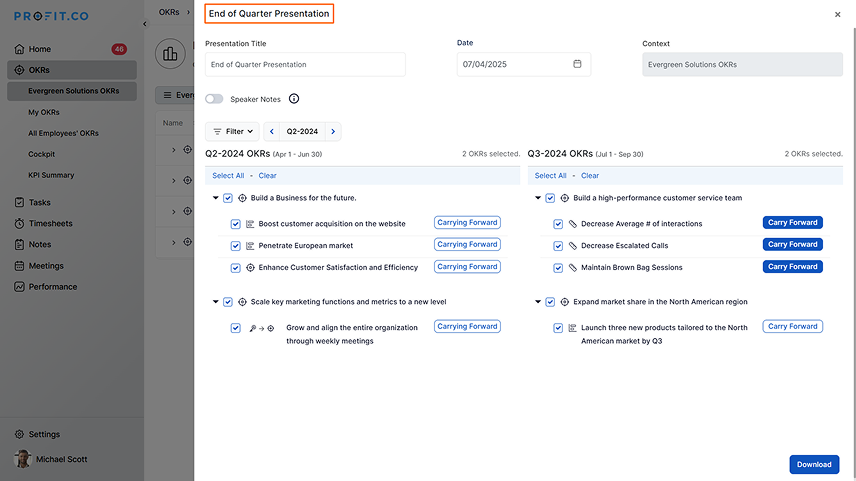
Task: Open All Employees' OKRs
Action: tap(63, 133)
